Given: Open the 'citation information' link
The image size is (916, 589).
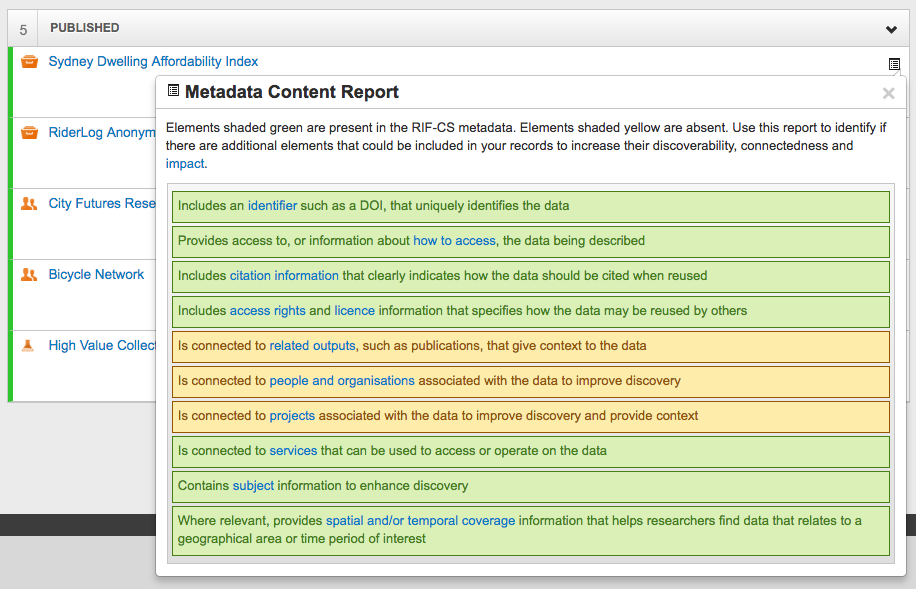Looking at the screenshot, I should point(284,276).
